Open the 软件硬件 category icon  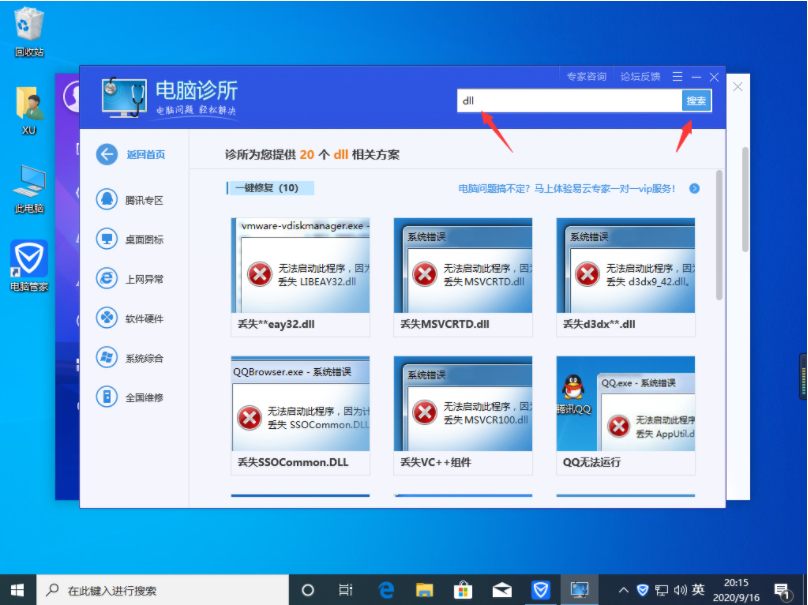click(106, 318)
